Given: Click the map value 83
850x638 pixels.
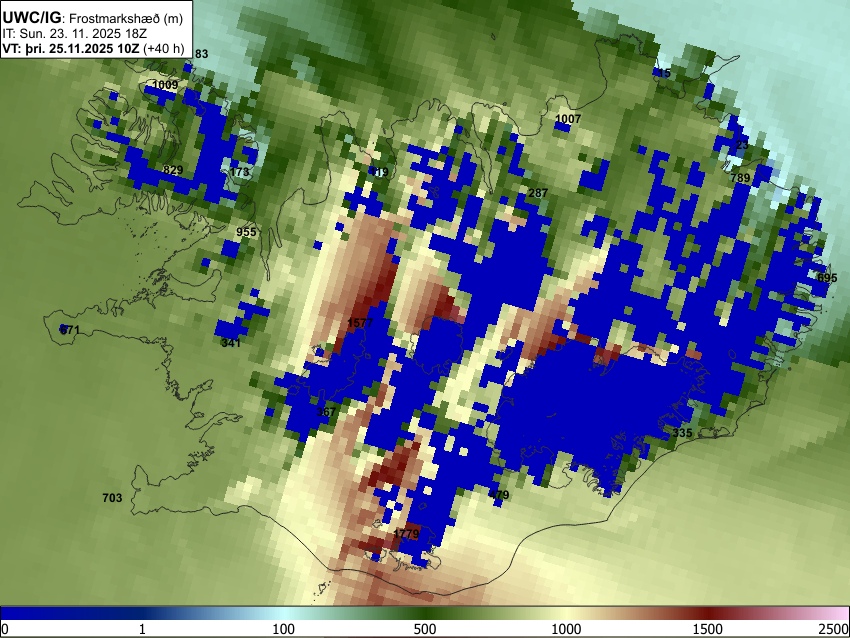Looking at the screenshot, I should pos(201,54).
